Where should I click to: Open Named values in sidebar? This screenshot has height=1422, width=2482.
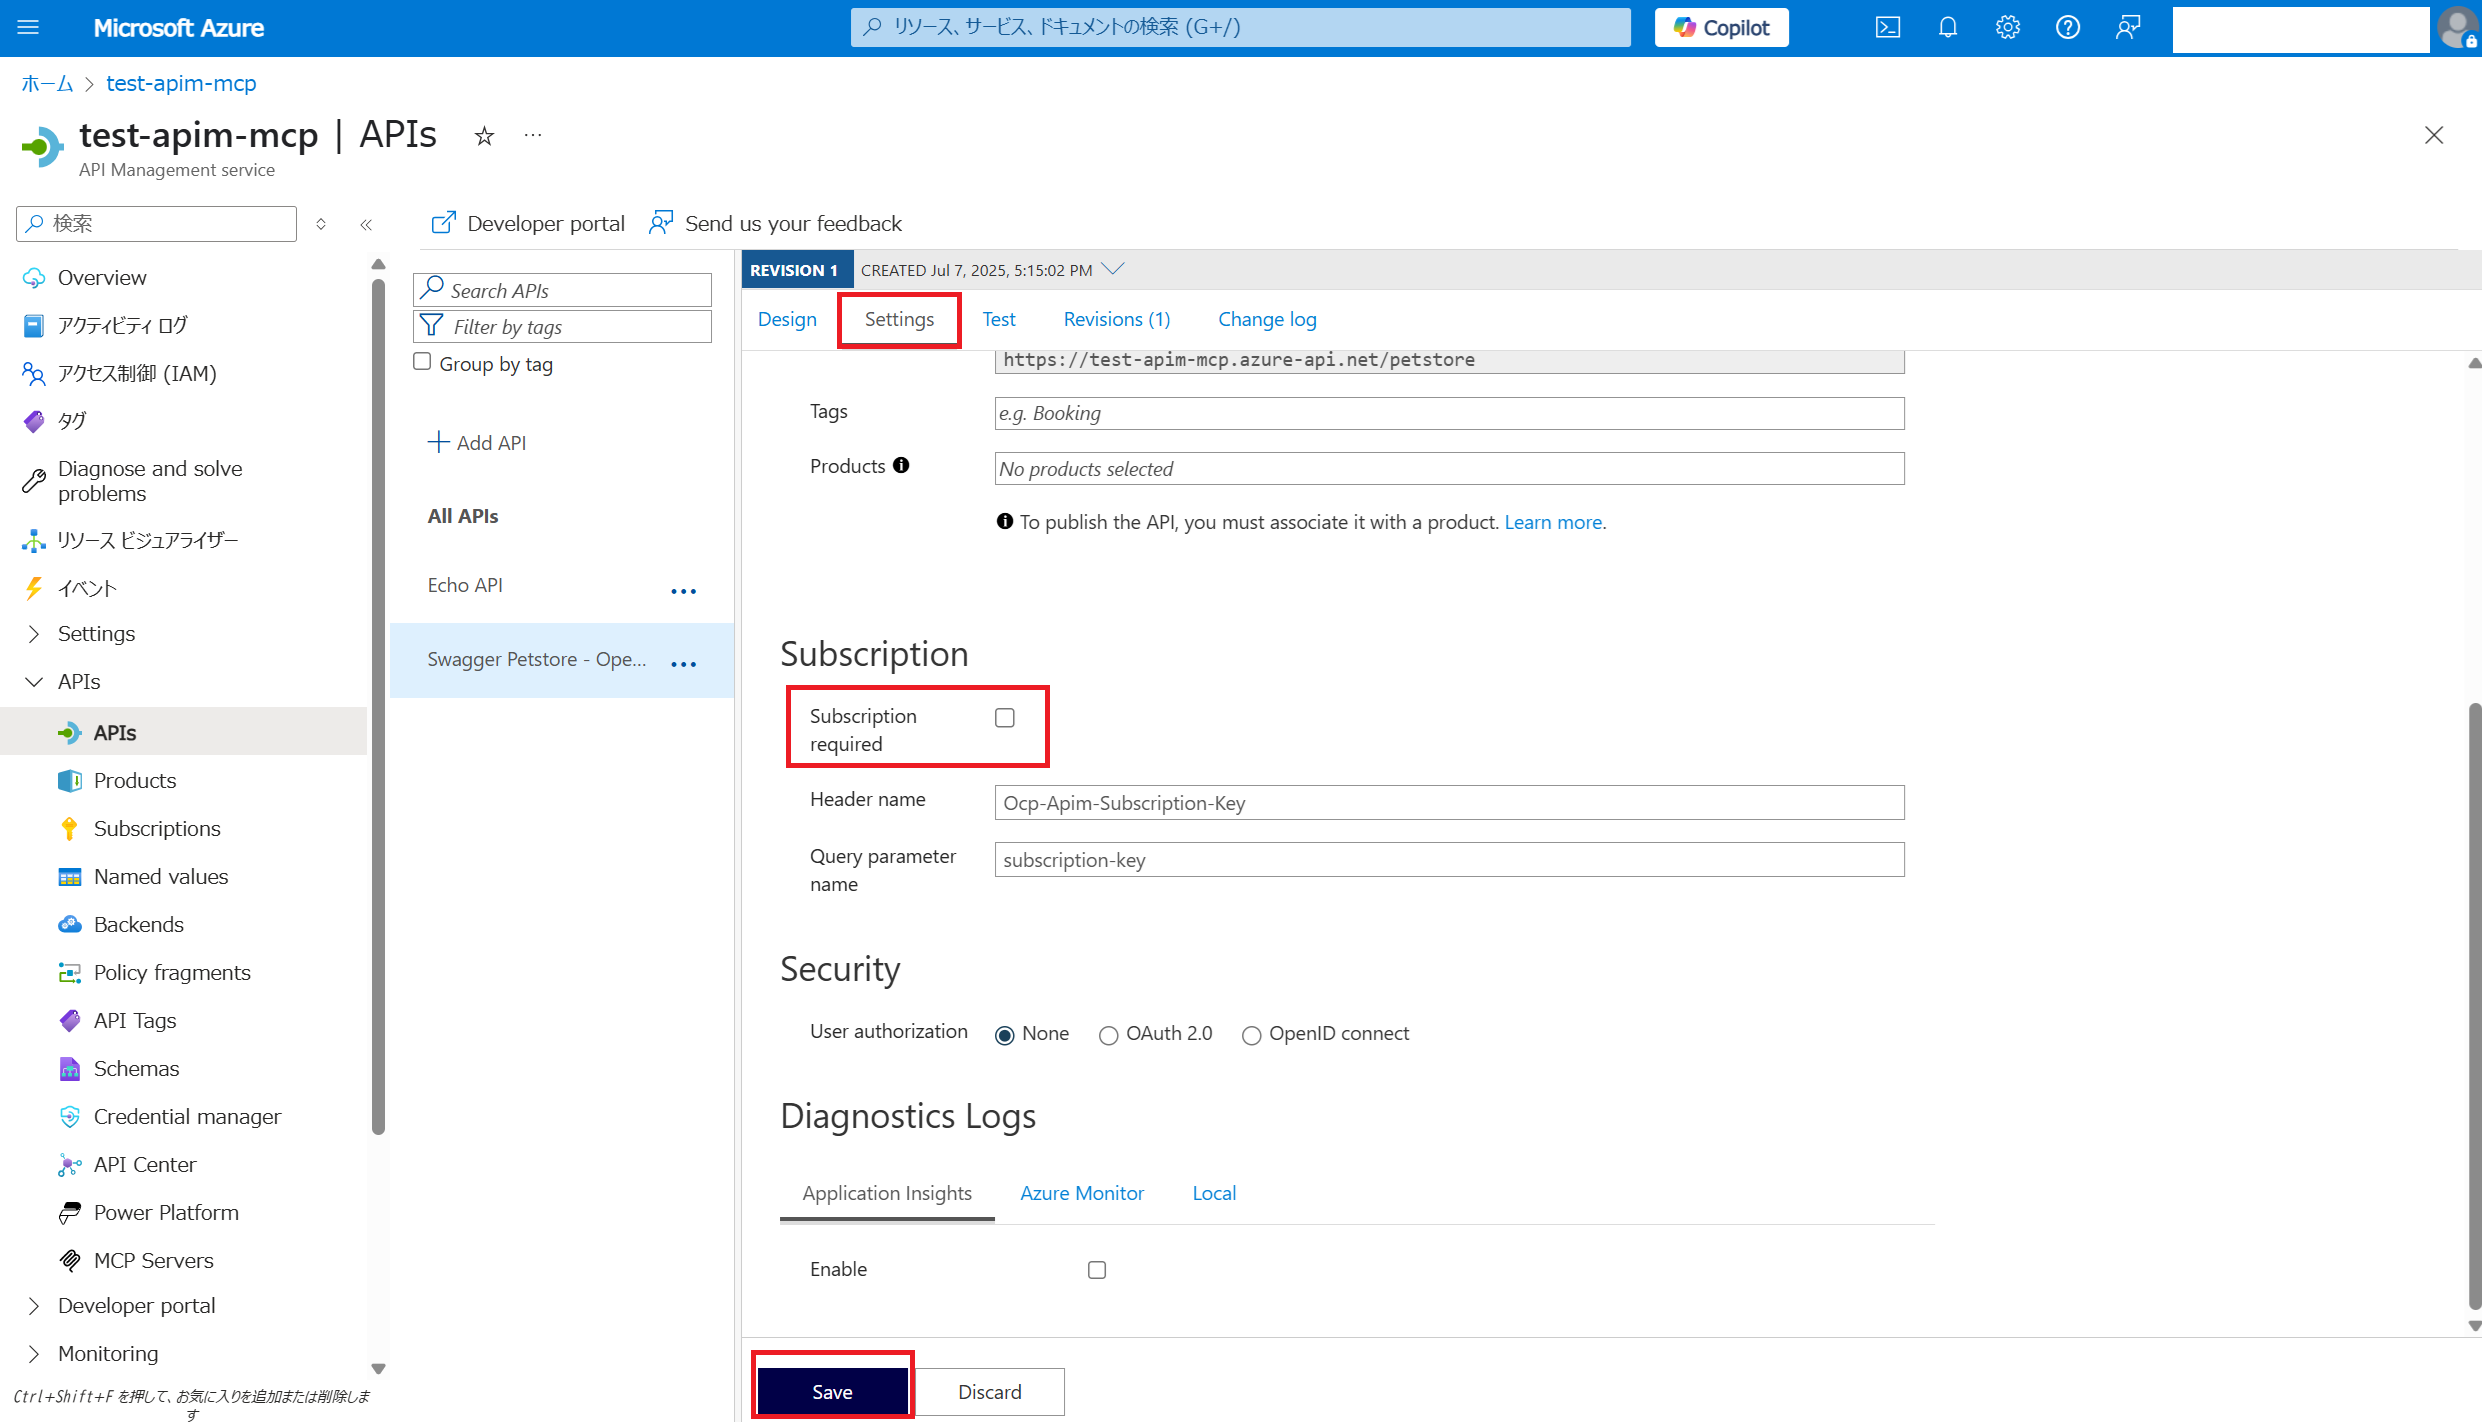point(161,876)
